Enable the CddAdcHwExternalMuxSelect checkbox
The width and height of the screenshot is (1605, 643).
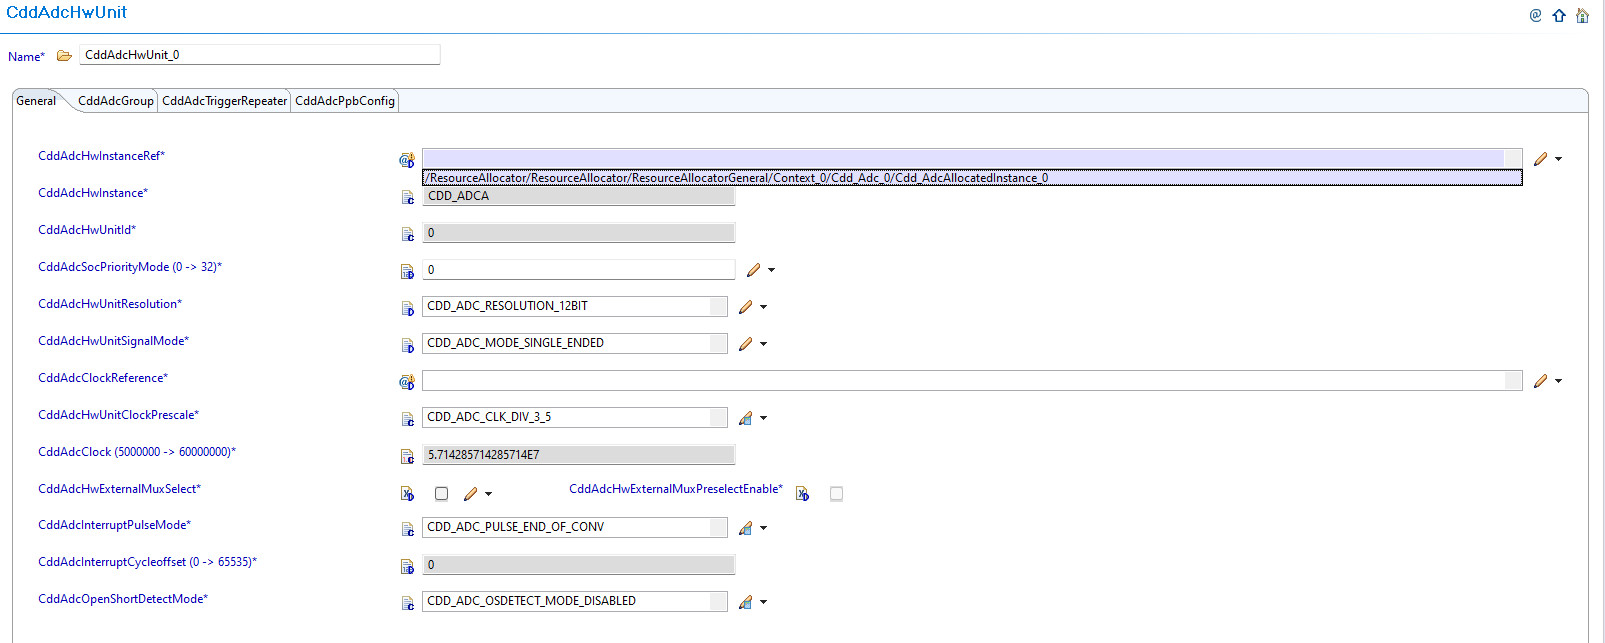(x=441, y=494)
